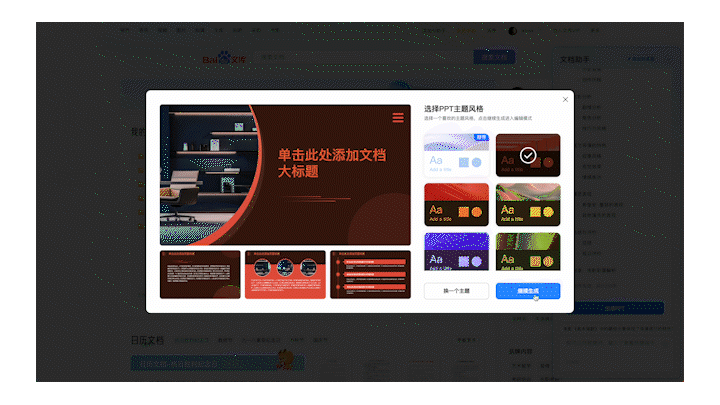Open the large title slide preview
Image resolution: width=720 pixels, height=405 pixels.
[x=285, y=174]
